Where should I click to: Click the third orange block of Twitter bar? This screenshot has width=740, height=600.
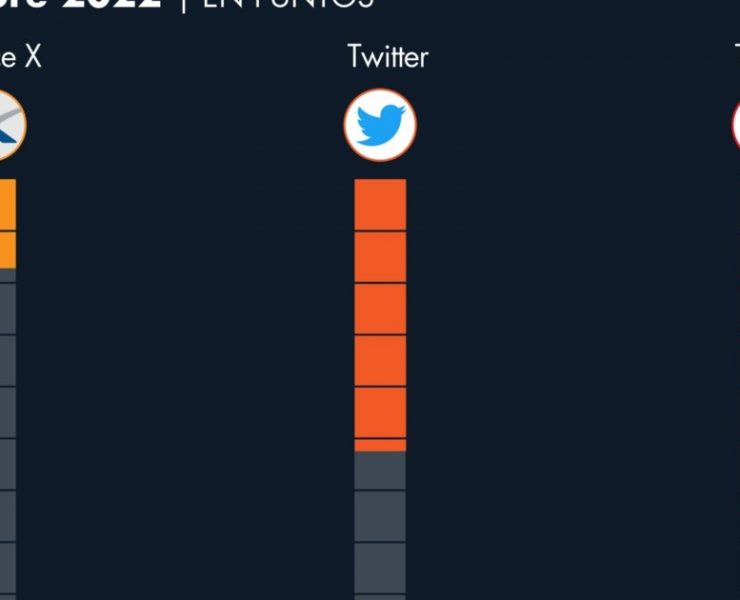pos(380,309)
